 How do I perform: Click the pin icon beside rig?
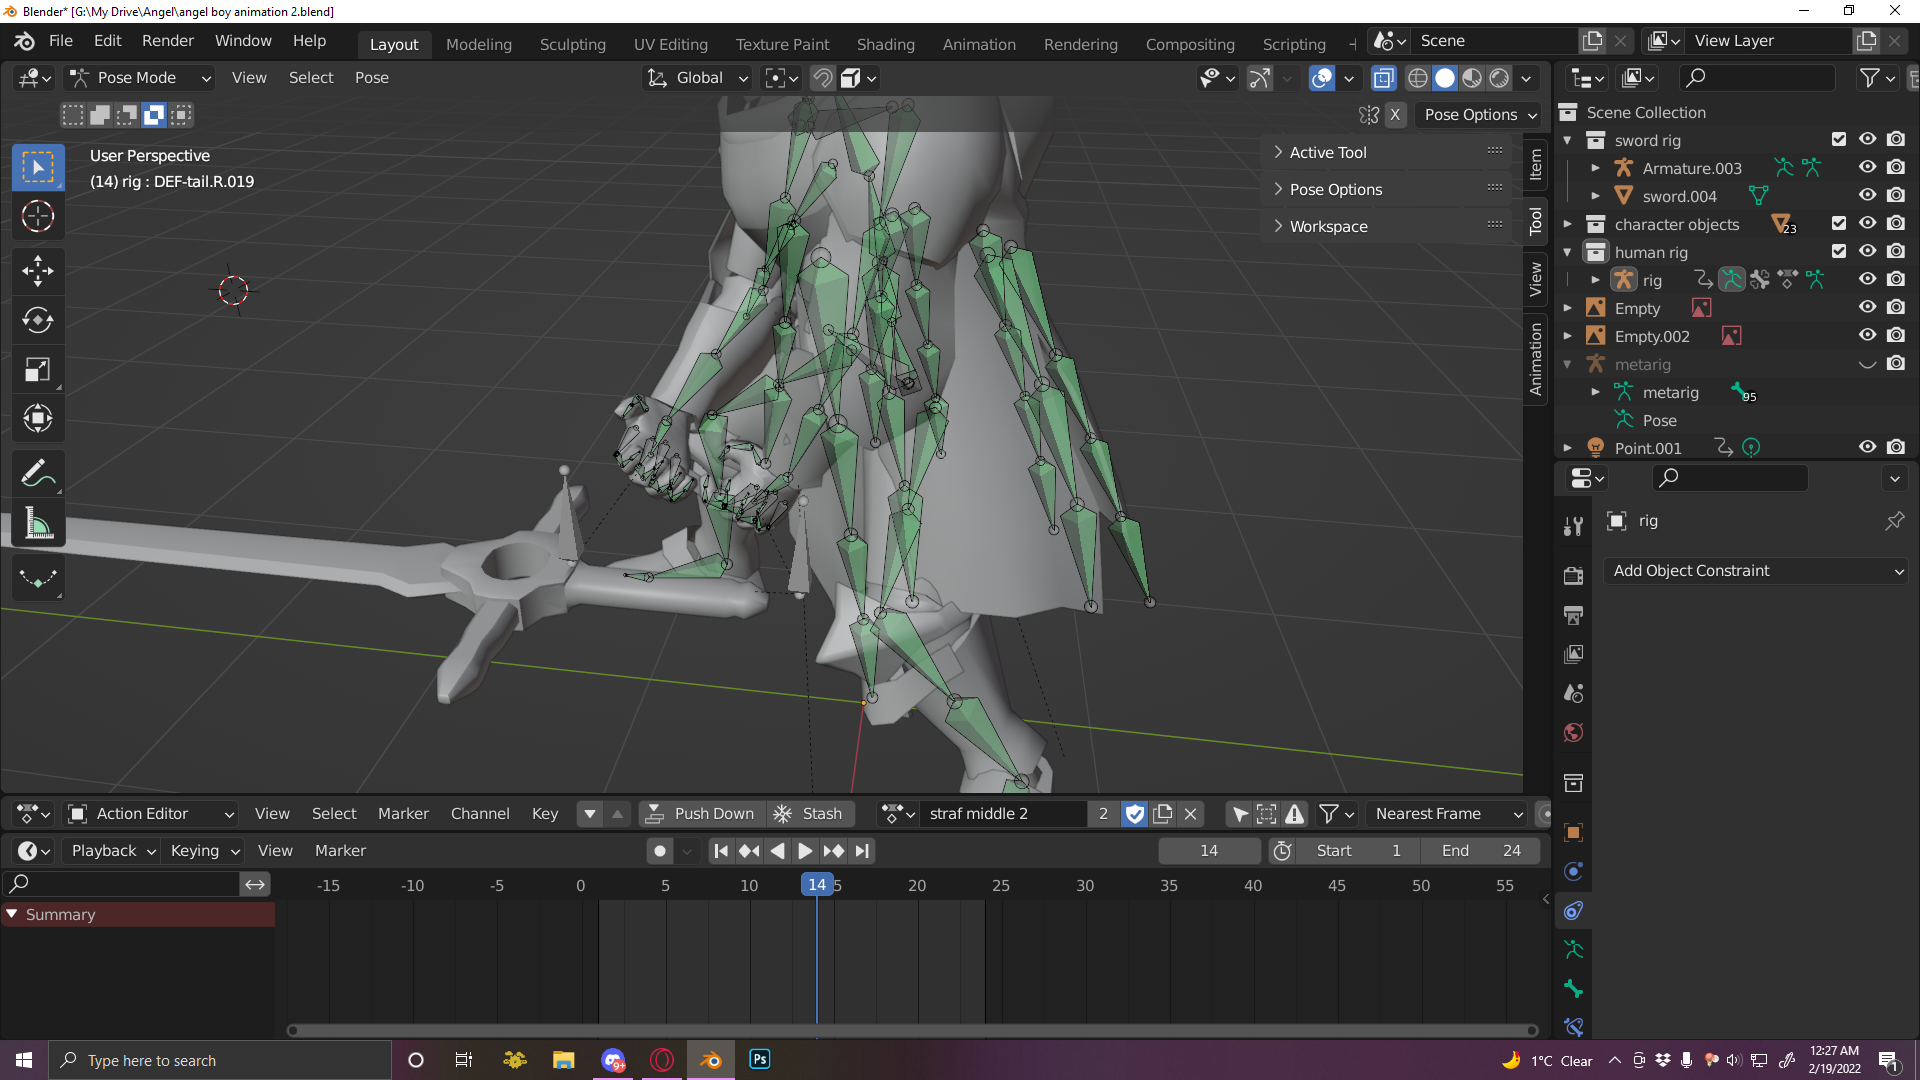coord(1894,521)
